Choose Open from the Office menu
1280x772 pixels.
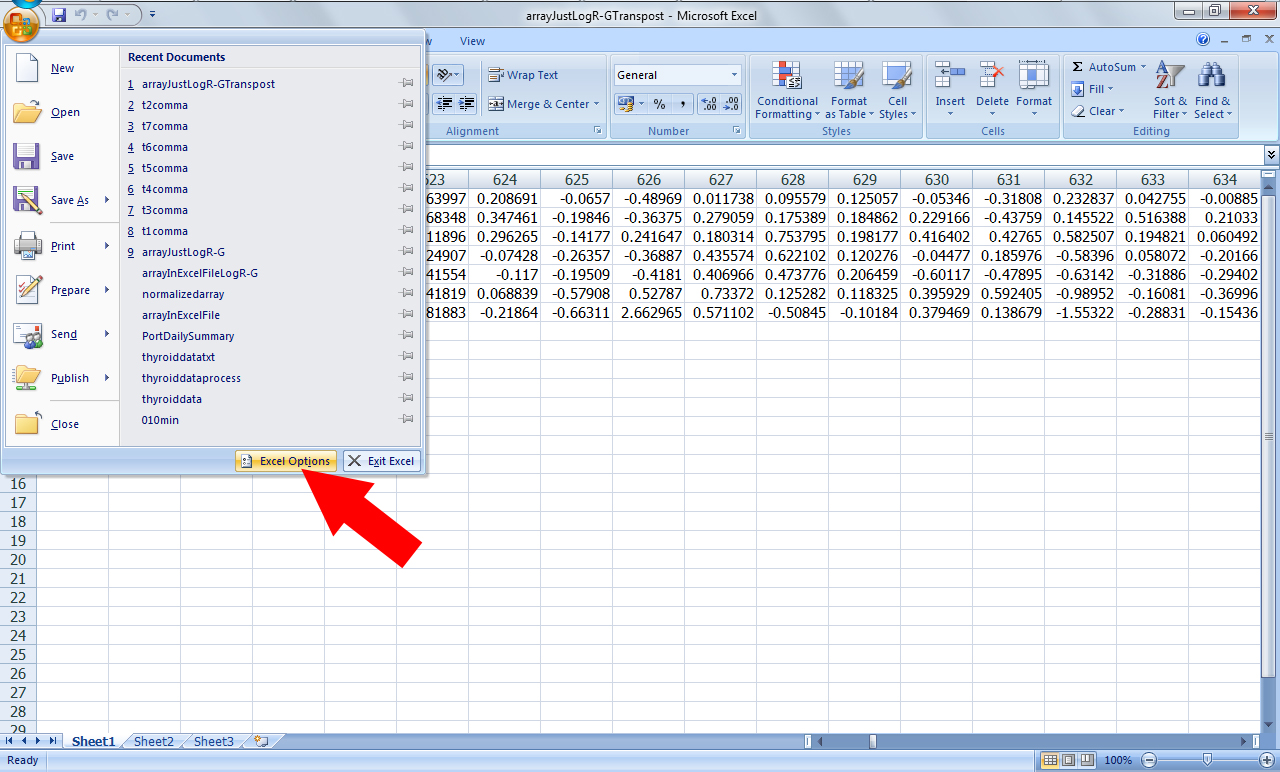pyautogui.click(x=62, y=112)
